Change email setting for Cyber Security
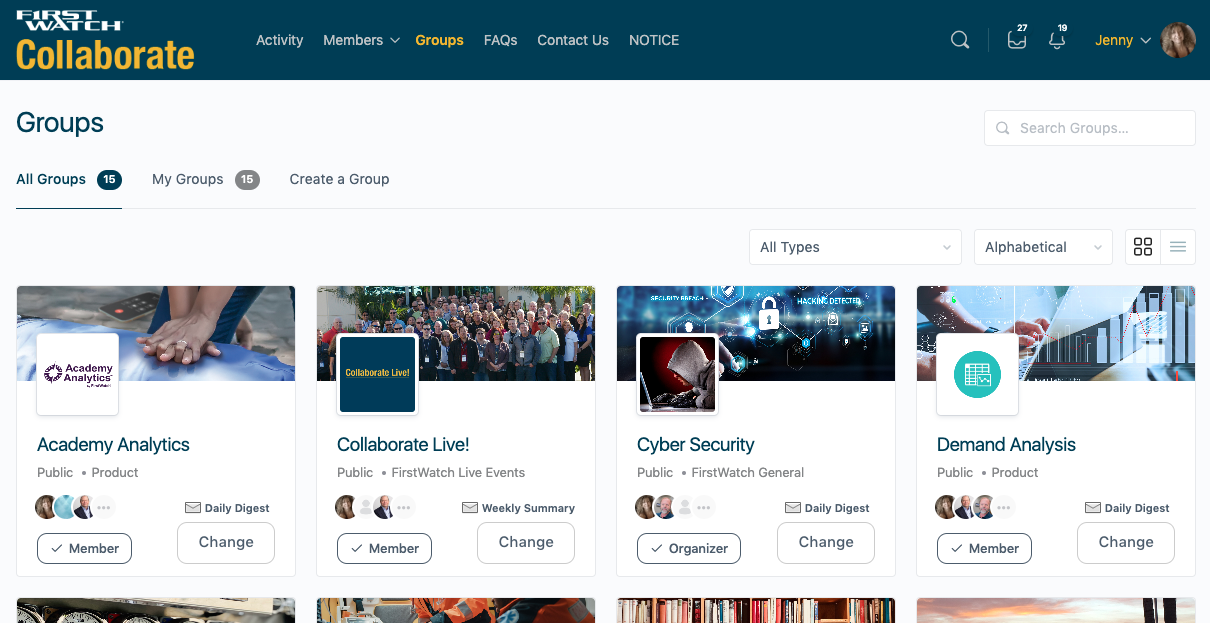 pos(826,543)
